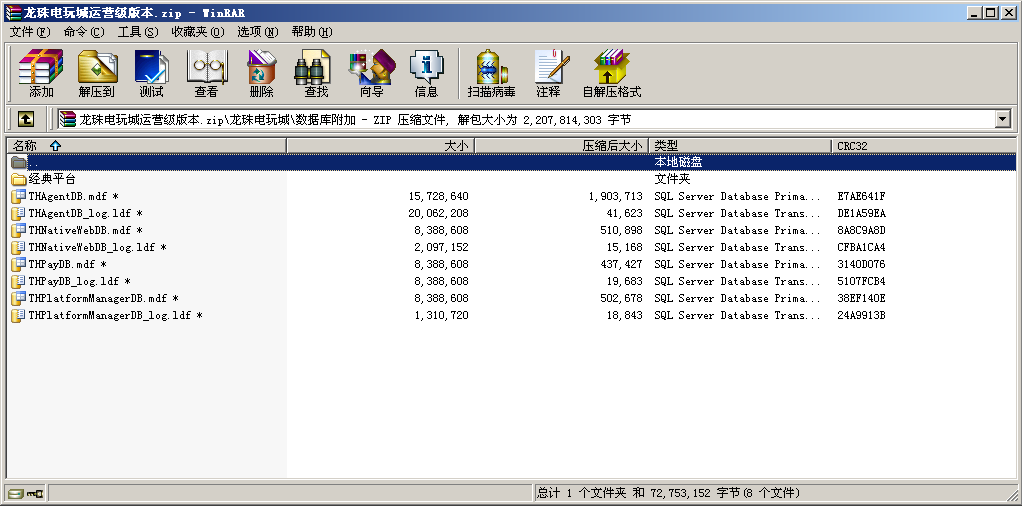Open the Wizard (向导) tool
Screen dimensions: 1022x506
[x=371, y=72]
